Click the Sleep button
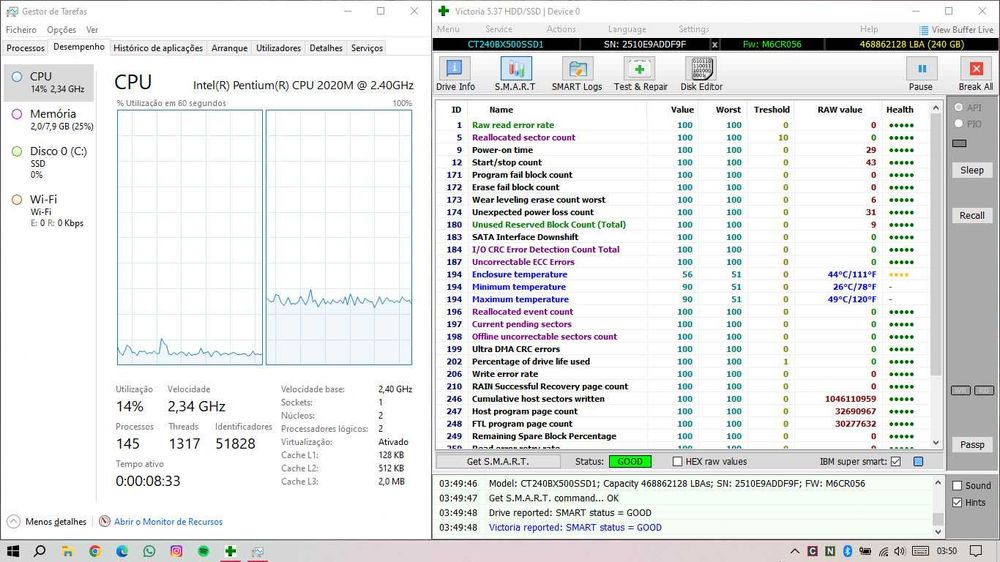Viewport: 1000px width, 562px height. click(x=972, y=170)
